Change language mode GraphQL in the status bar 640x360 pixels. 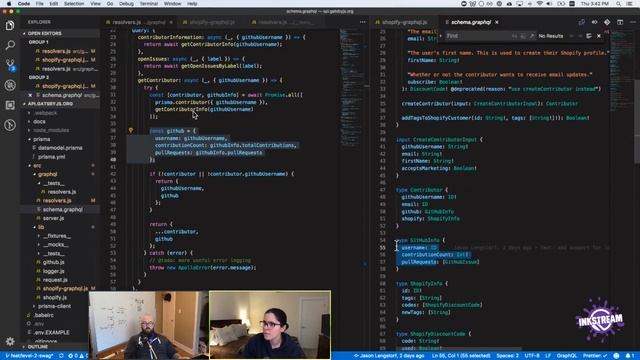(x=567, y=356)
